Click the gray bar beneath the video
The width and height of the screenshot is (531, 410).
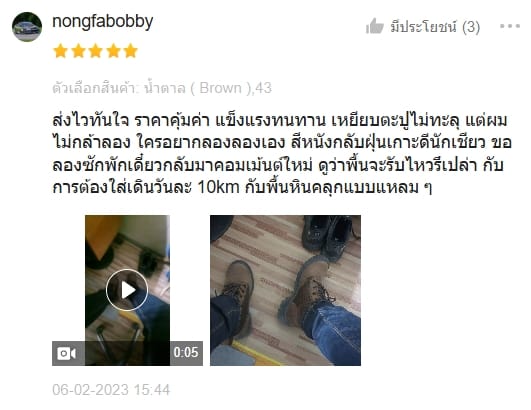pyautogui.click(x=127, y=353)
